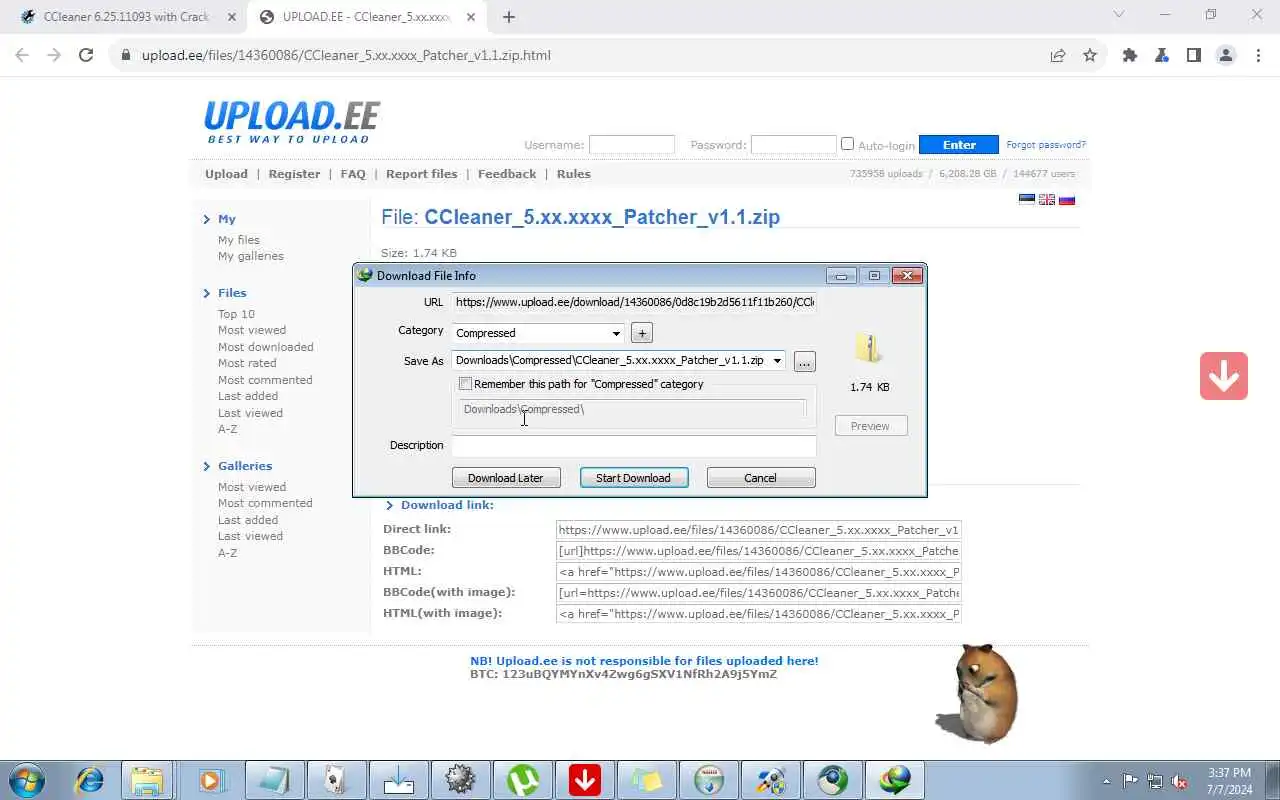Viewport: 1280px width, 800px height.
Task: Click the Password input field
Action: click(x=793, y=145)
